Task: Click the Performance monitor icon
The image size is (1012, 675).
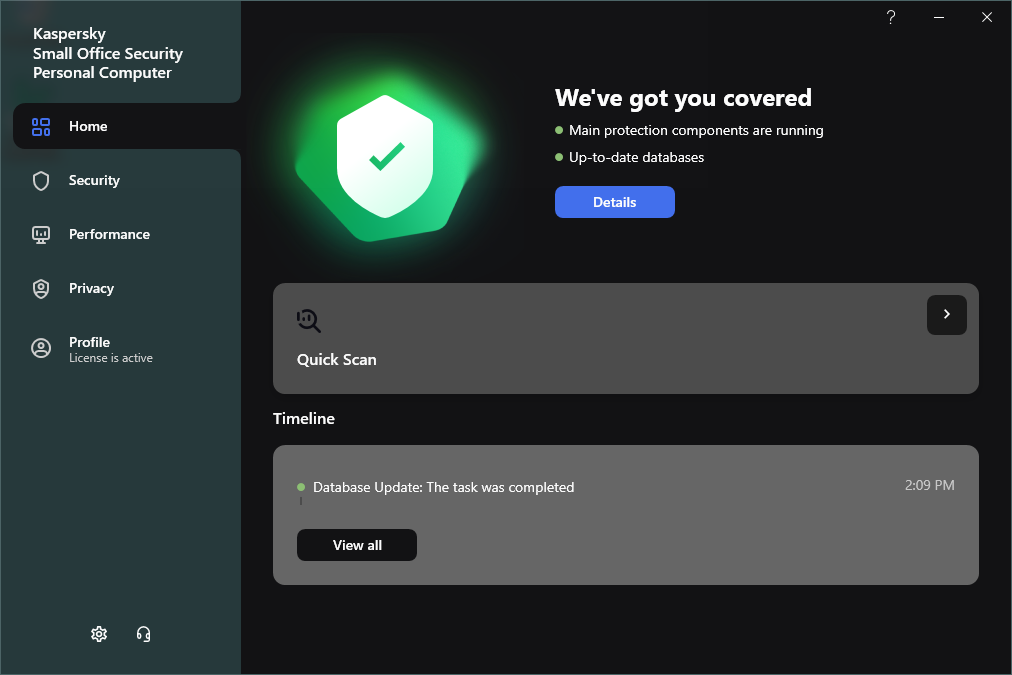Action: tap(41, 235)
